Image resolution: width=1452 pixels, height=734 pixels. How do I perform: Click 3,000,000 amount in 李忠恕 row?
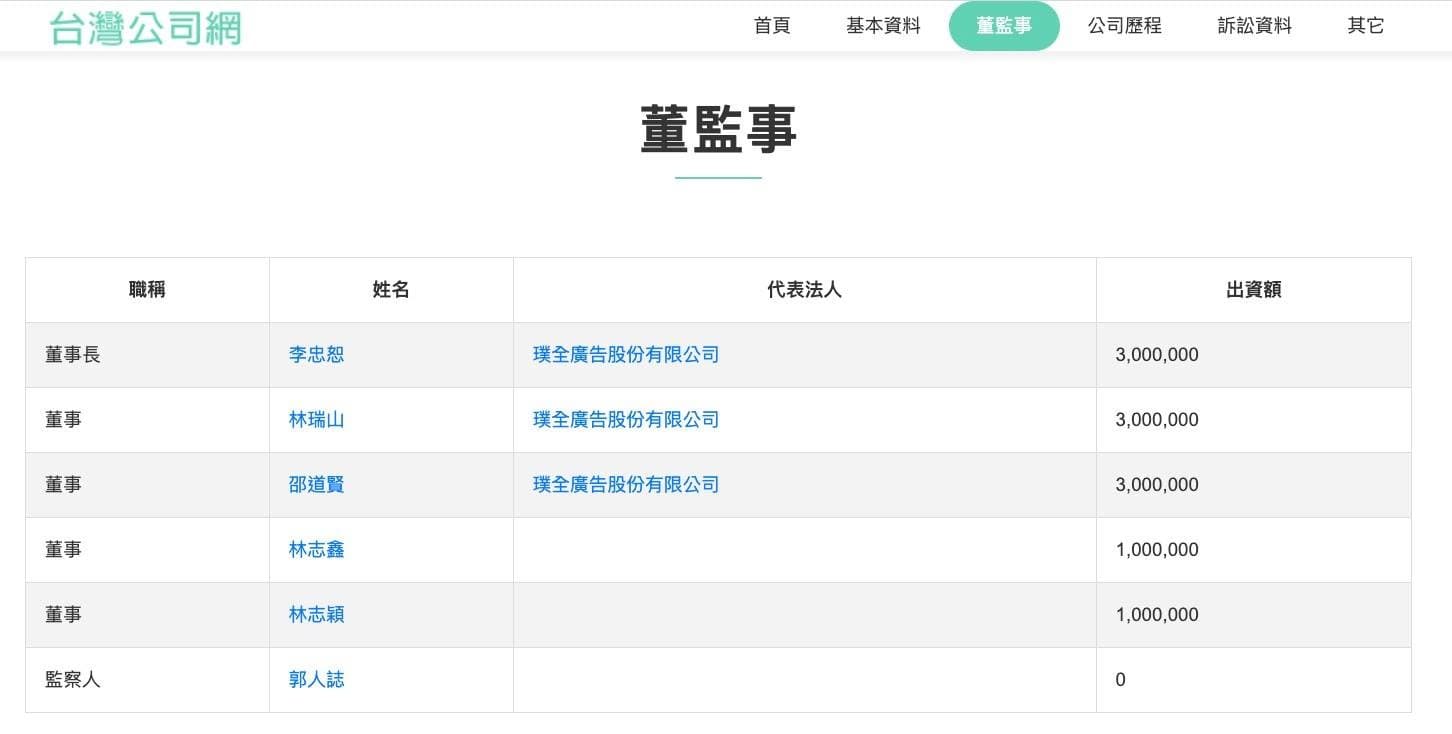point(1157,355)
